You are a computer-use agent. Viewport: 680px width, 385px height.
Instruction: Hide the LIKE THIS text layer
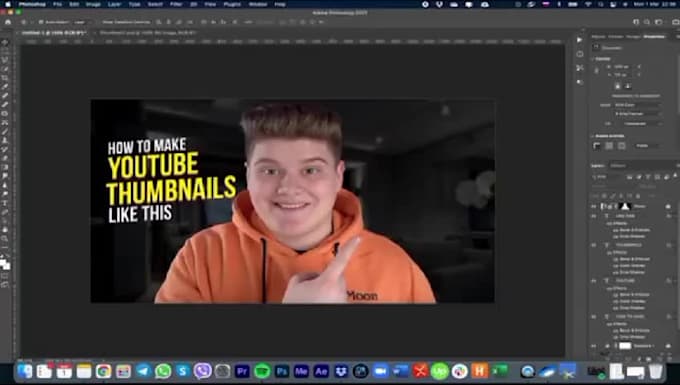pos(593,216)
